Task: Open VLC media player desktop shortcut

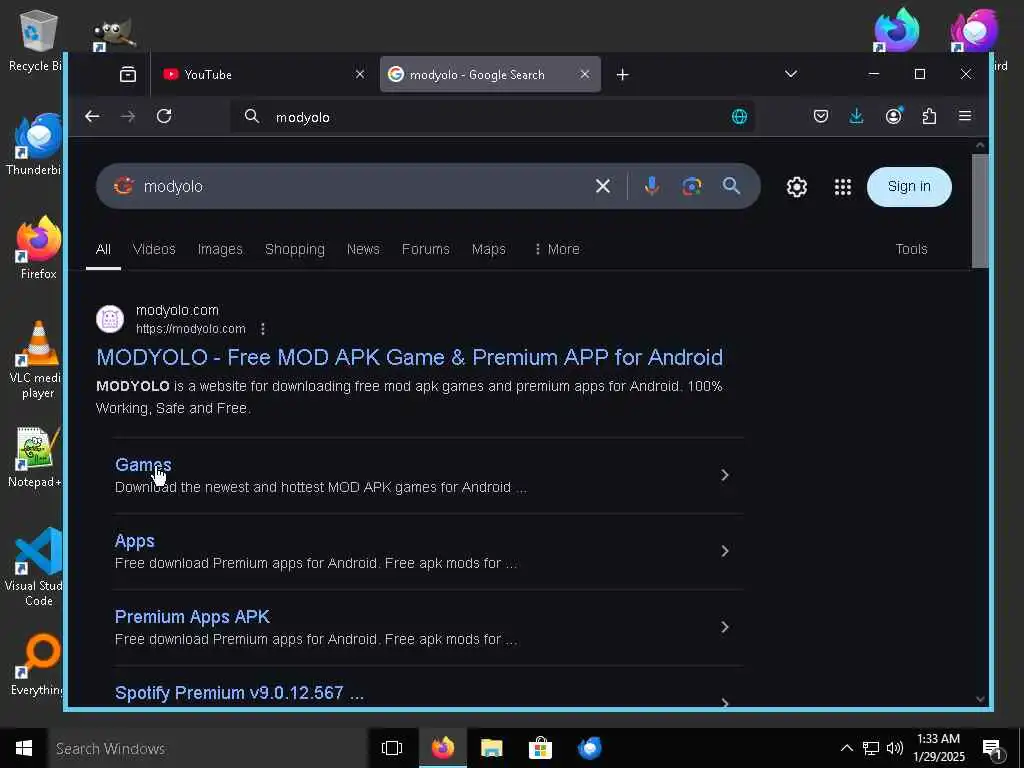Action: tap(38, 359)
